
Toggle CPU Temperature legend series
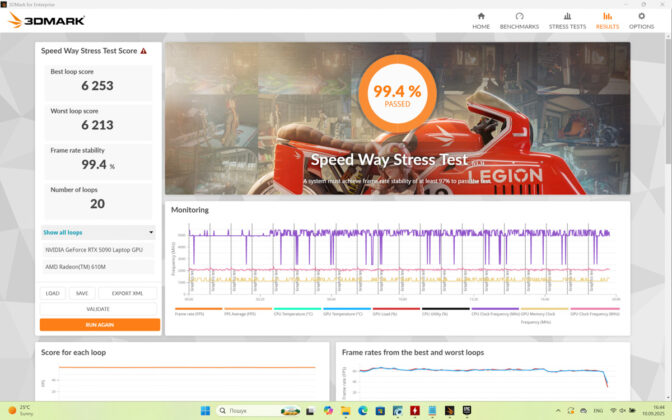point(297,312)
